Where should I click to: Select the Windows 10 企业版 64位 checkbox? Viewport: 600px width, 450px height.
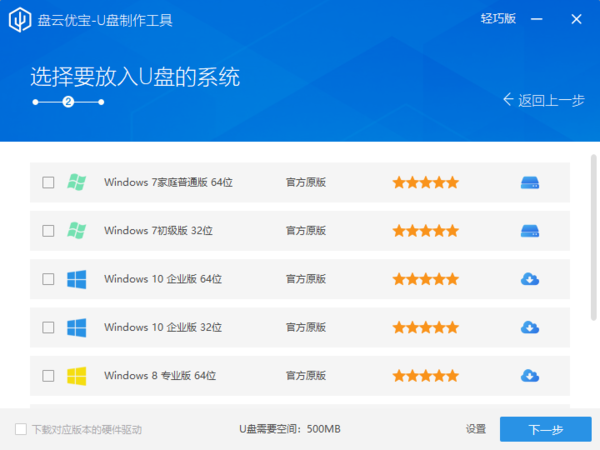pyautogui.click(x=48, y=279)
